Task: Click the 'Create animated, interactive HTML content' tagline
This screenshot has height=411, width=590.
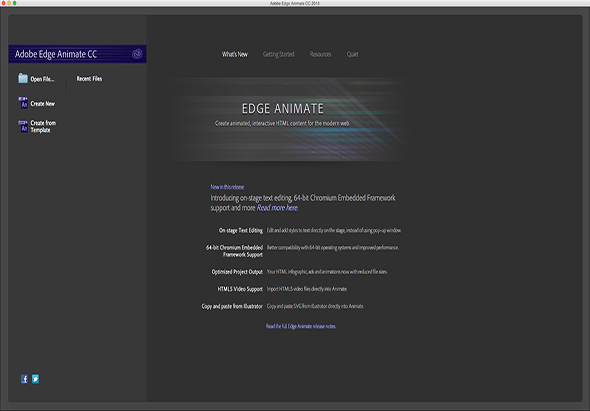Action: click(283, 123)
